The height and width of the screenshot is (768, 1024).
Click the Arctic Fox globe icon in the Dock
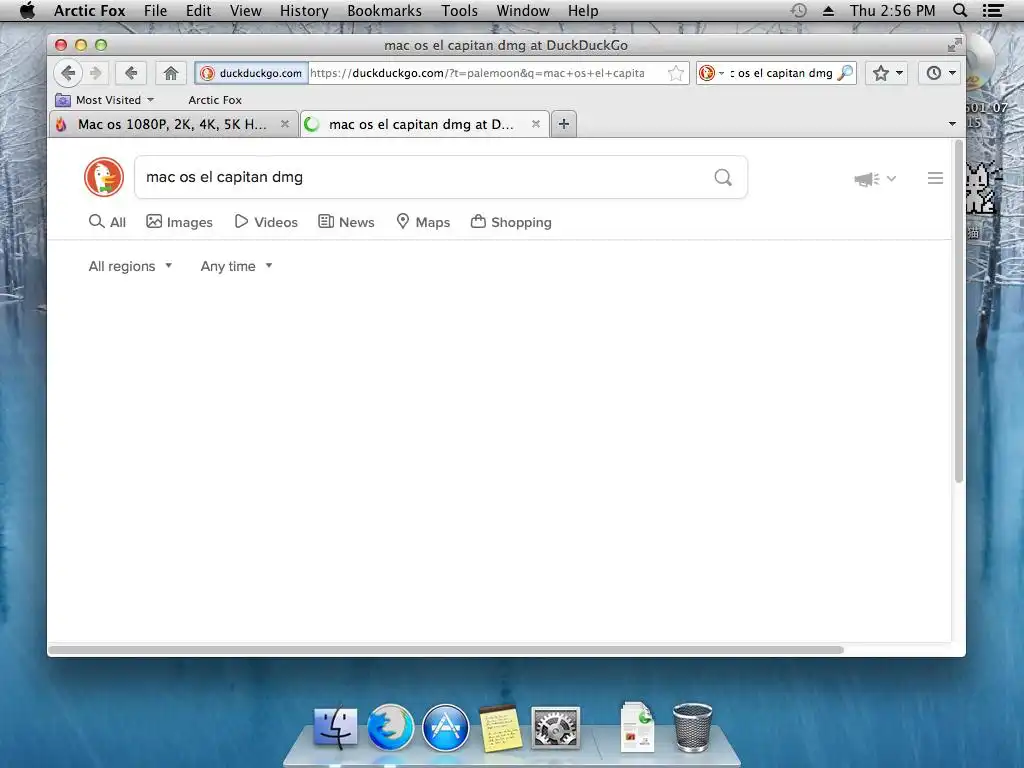[x=391, y=727]
